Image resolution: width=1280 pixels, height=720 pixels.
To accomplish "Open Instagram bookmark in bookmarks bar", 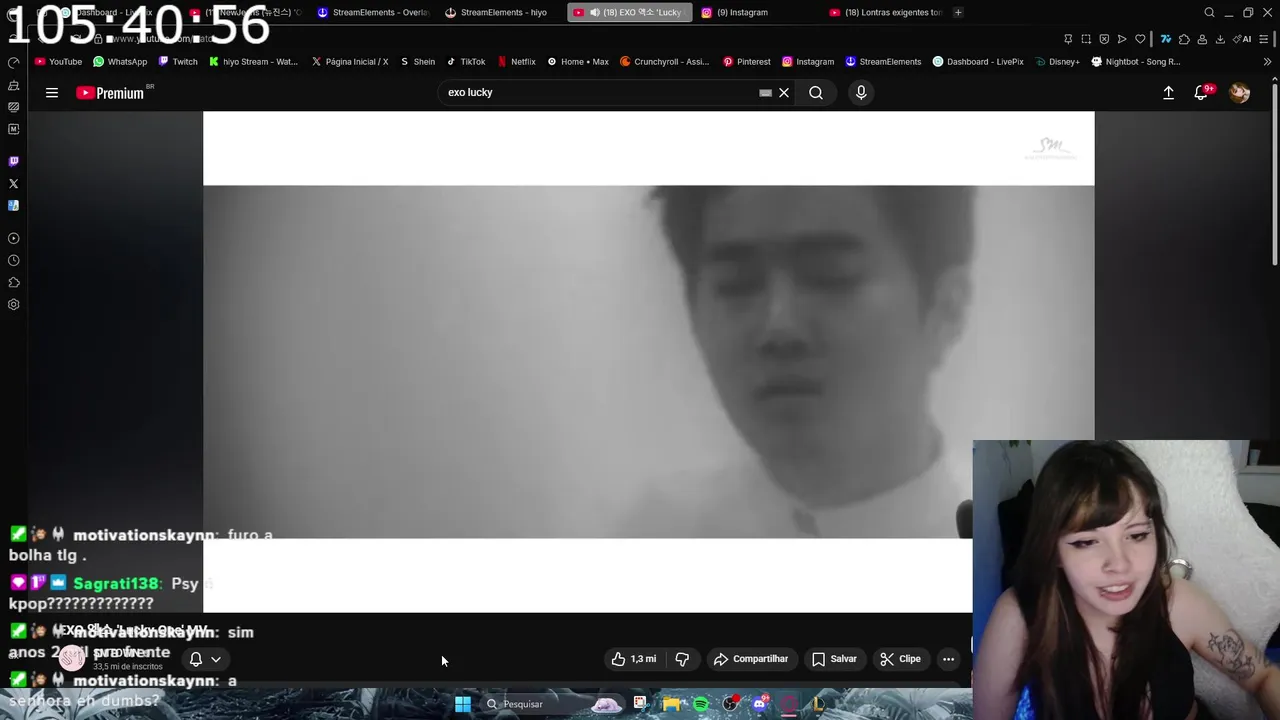I will tap(808, 61).
